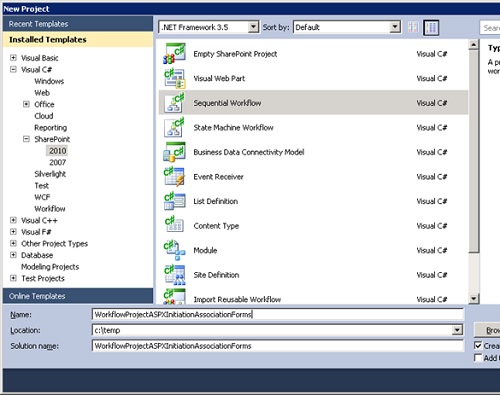Image resolution: width=500 pixels, height=395 pixels.
Task: Switch to small icons view
Action: click(x=413, y=27)
